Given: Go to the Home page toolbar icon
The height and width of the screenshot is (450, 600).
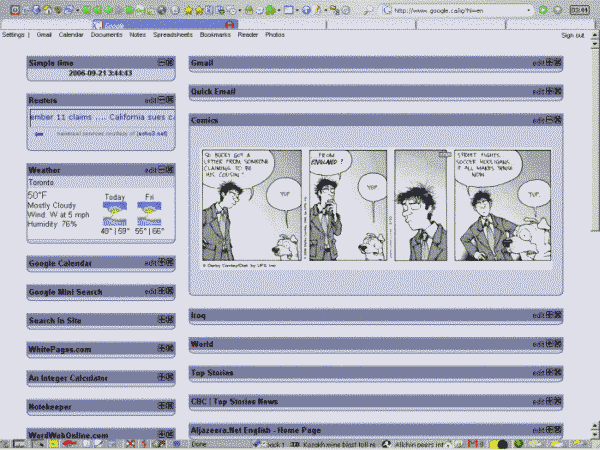Looking at the screenshot, I should [47, 10].
